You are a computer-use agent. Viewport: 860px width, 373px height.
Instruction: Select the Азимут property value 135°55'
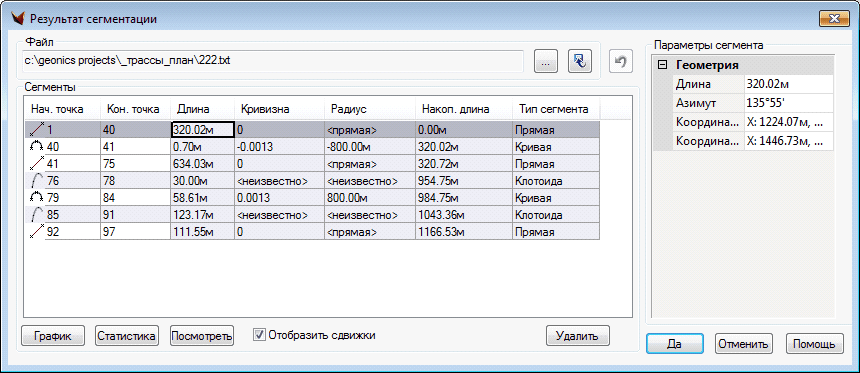tap(788, 103)
